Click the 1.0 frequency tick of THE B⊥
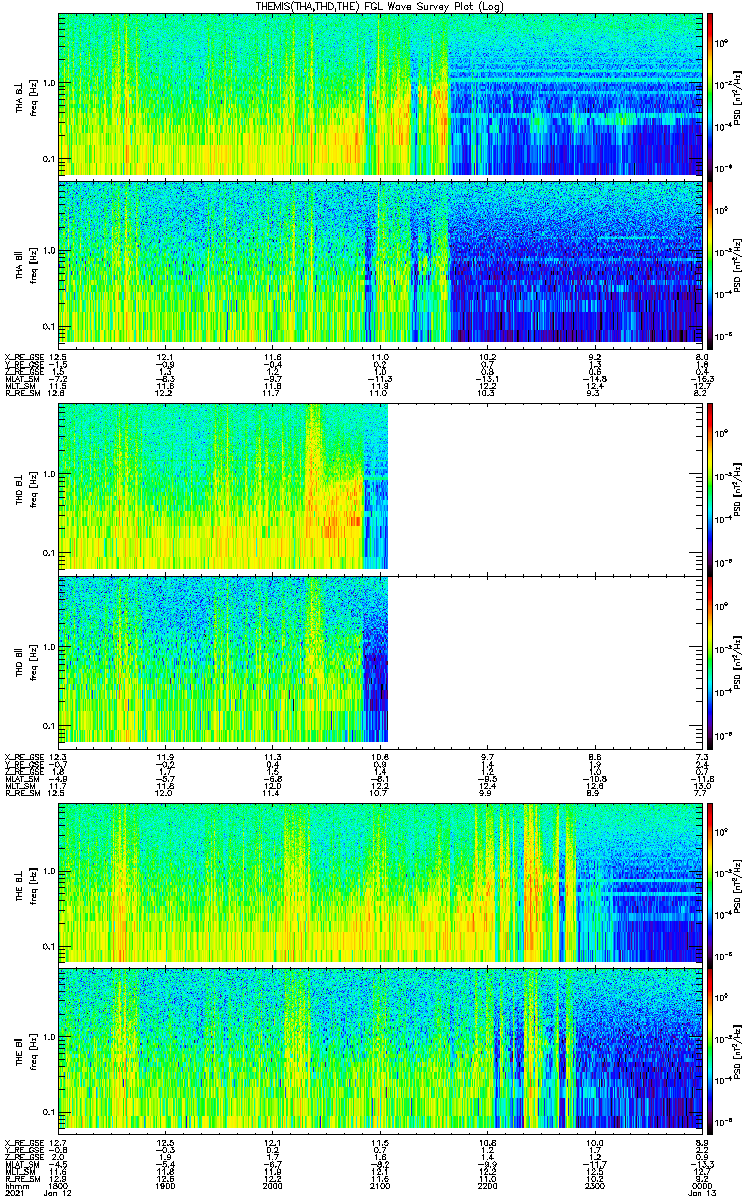The height and width of the screenshot is (1200, 750). click(49, 871)
